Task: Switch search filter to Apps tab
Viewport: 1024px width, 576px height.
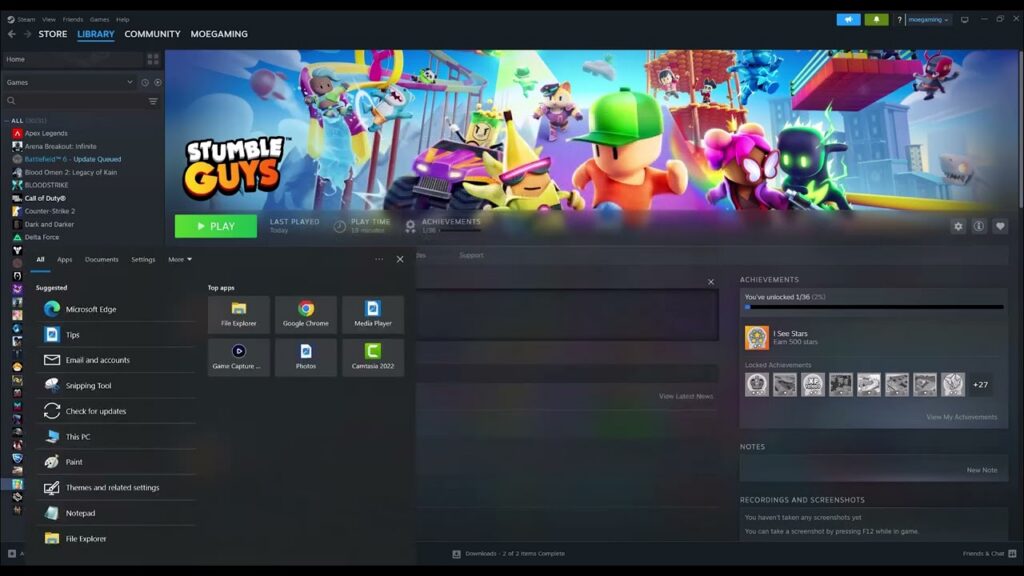Action: [64, 259]
